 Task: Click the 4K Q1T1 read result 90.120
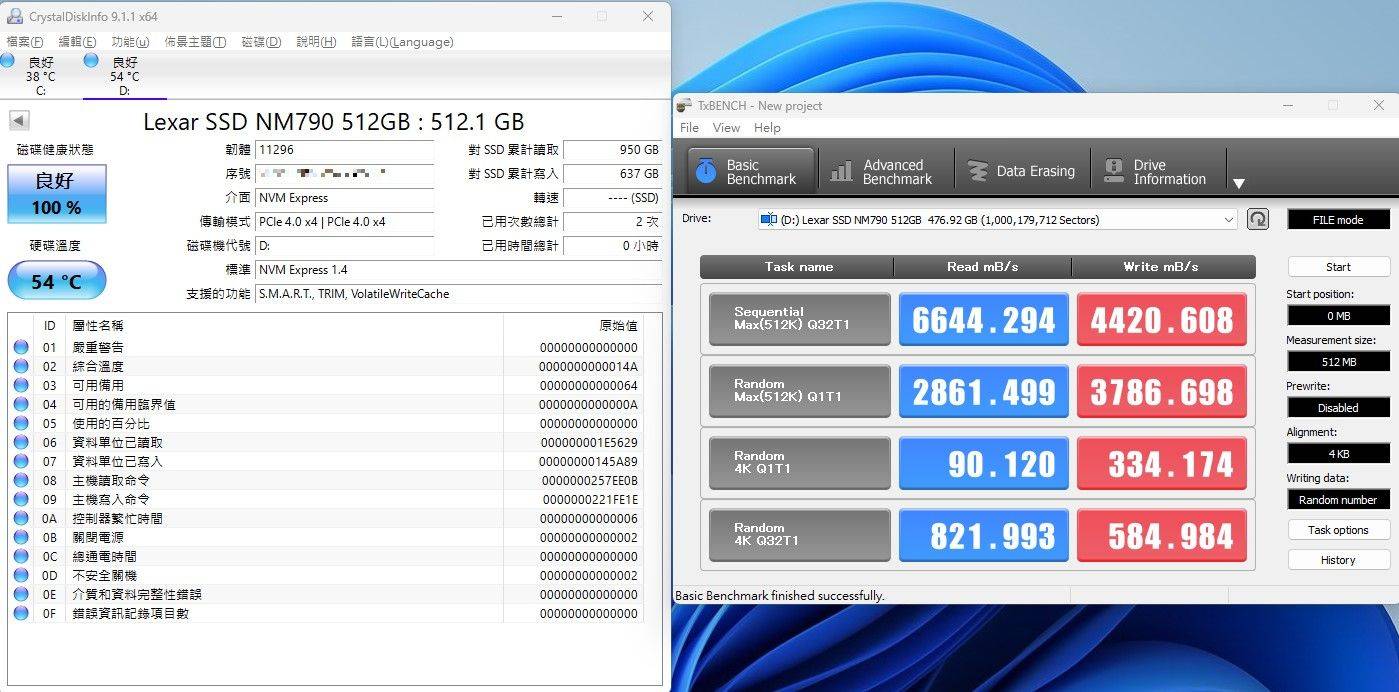click(x=984, y=463)
